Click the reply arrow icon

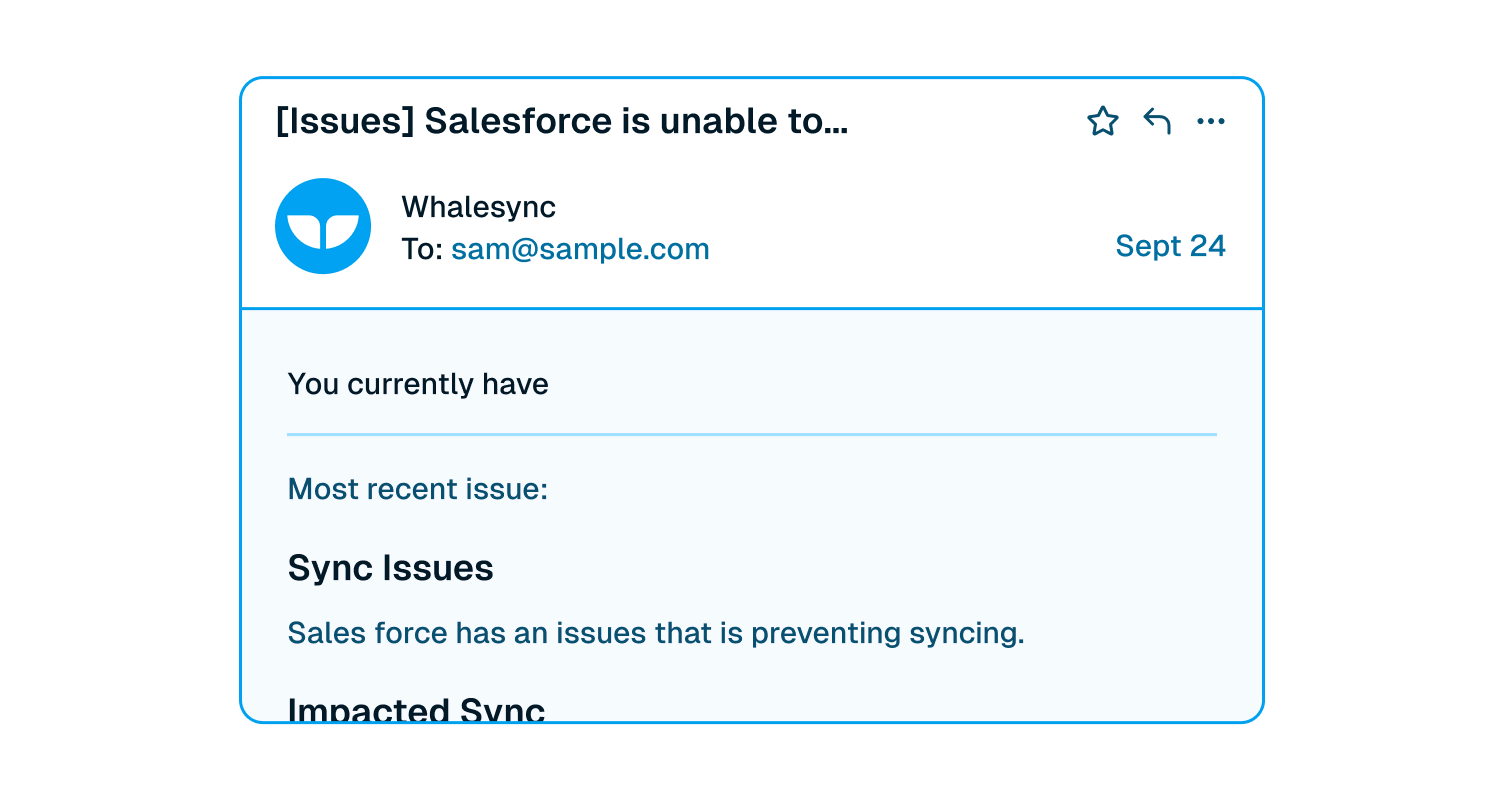[1157, 122]
